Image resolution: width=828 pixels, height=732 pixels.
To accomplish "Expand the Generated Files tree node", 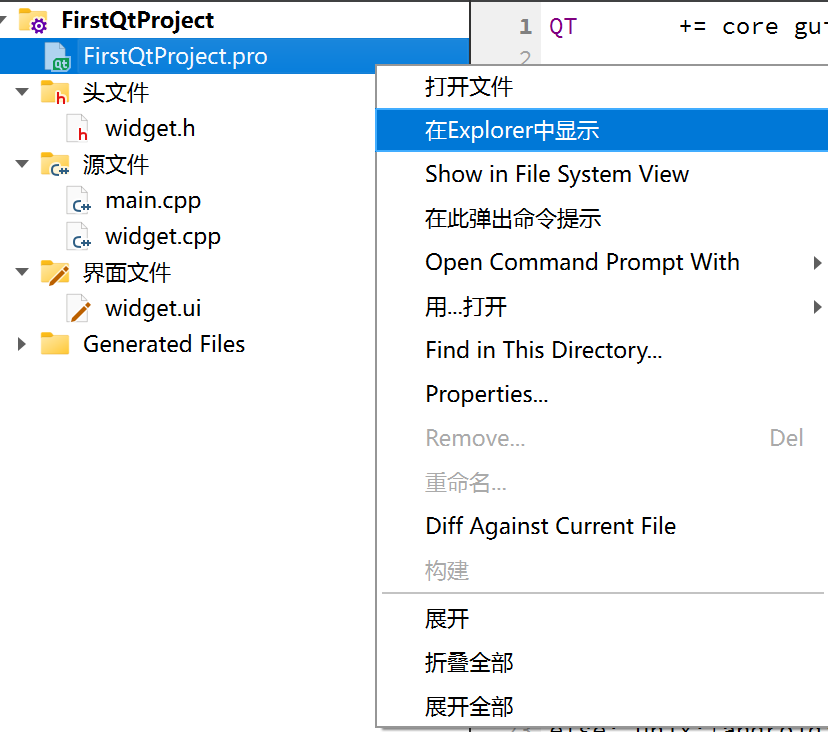I will click(x=20, y=344).
